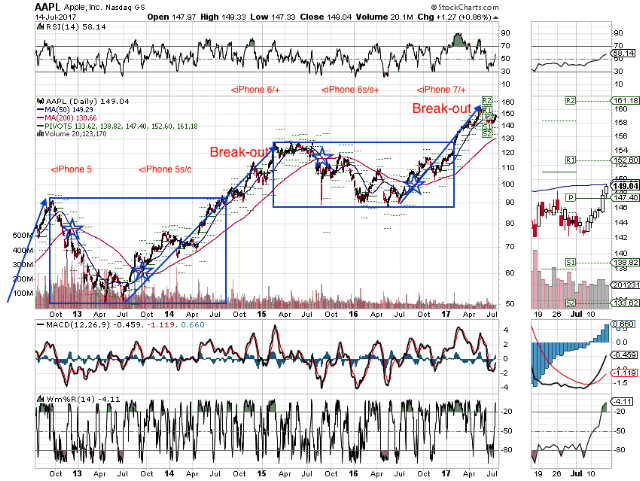
Task: Click the green up-triangle beside Chg
Action: pyautogui.click(x=496, y=18)
